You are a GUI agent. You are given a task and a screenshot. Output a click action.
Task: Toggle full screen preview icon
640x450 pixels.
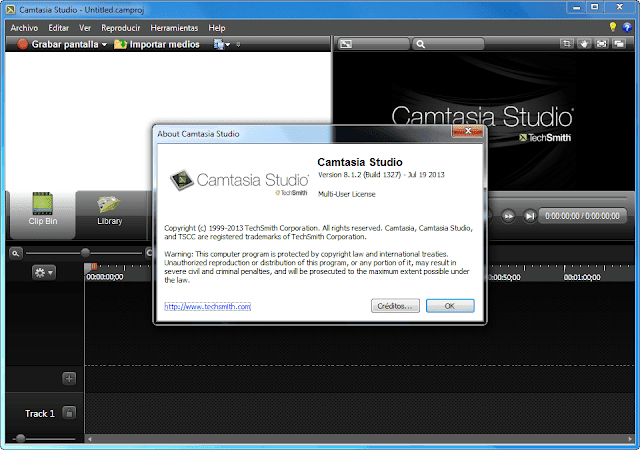click(x=602, y=44)
